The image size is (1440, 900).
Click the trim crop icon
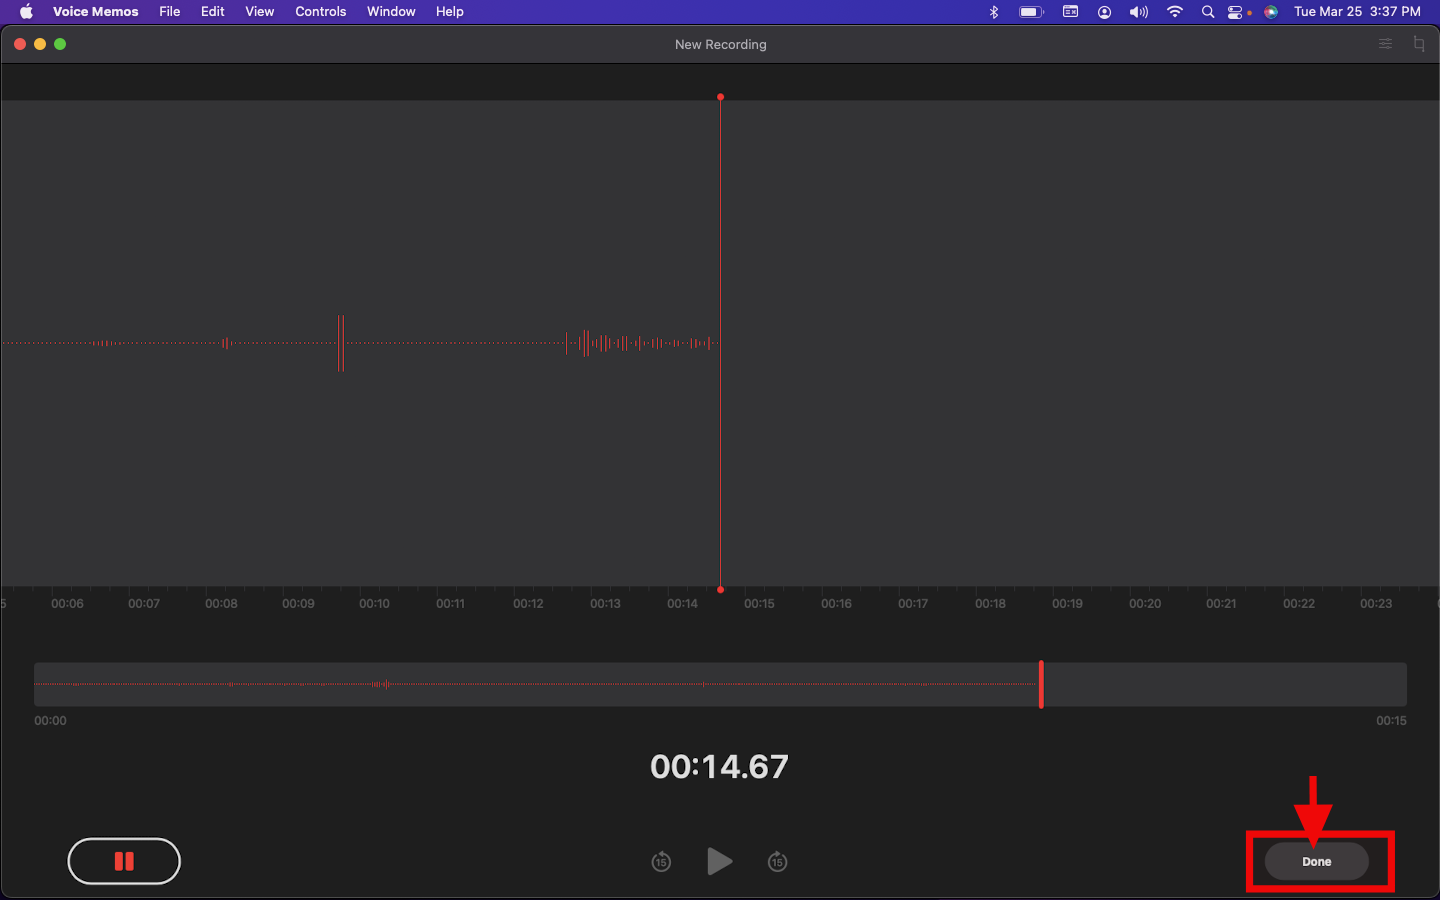1419,44
